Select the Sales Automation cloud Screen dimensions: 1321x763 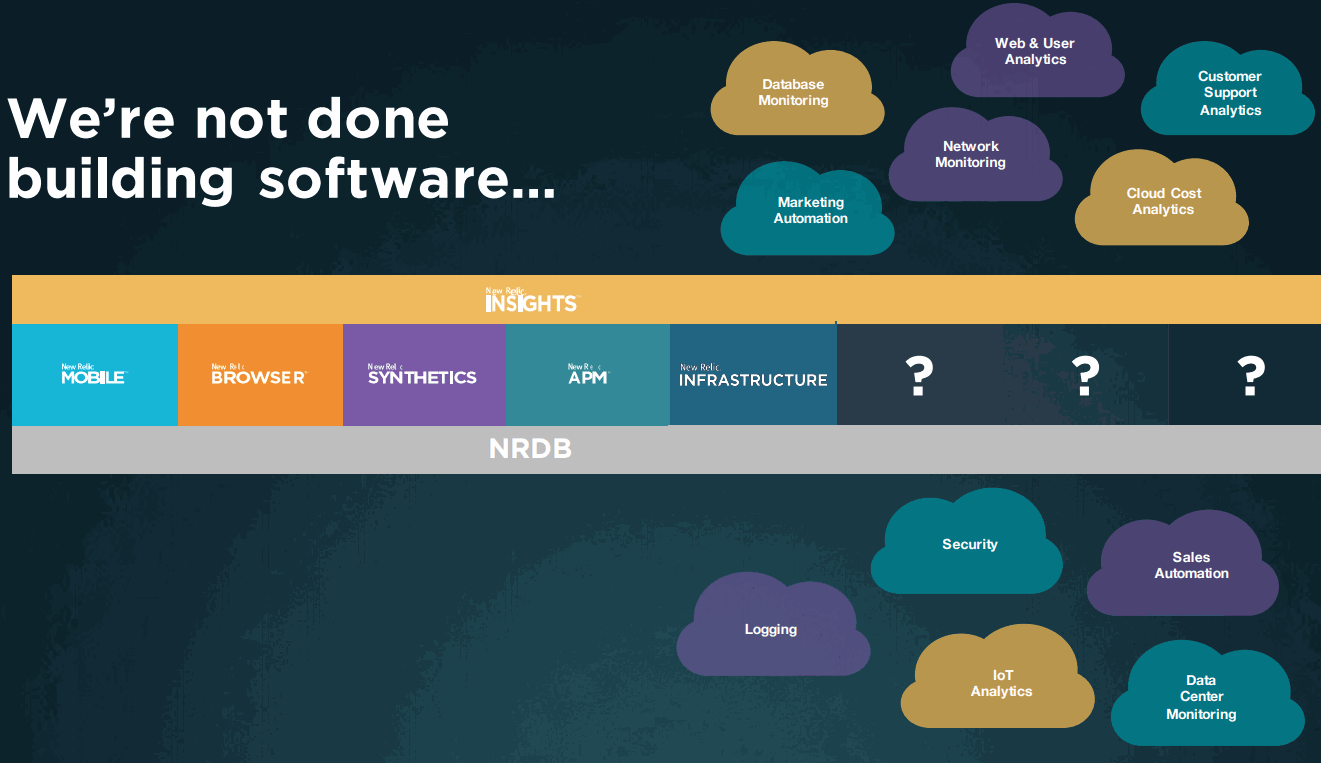1183,563
